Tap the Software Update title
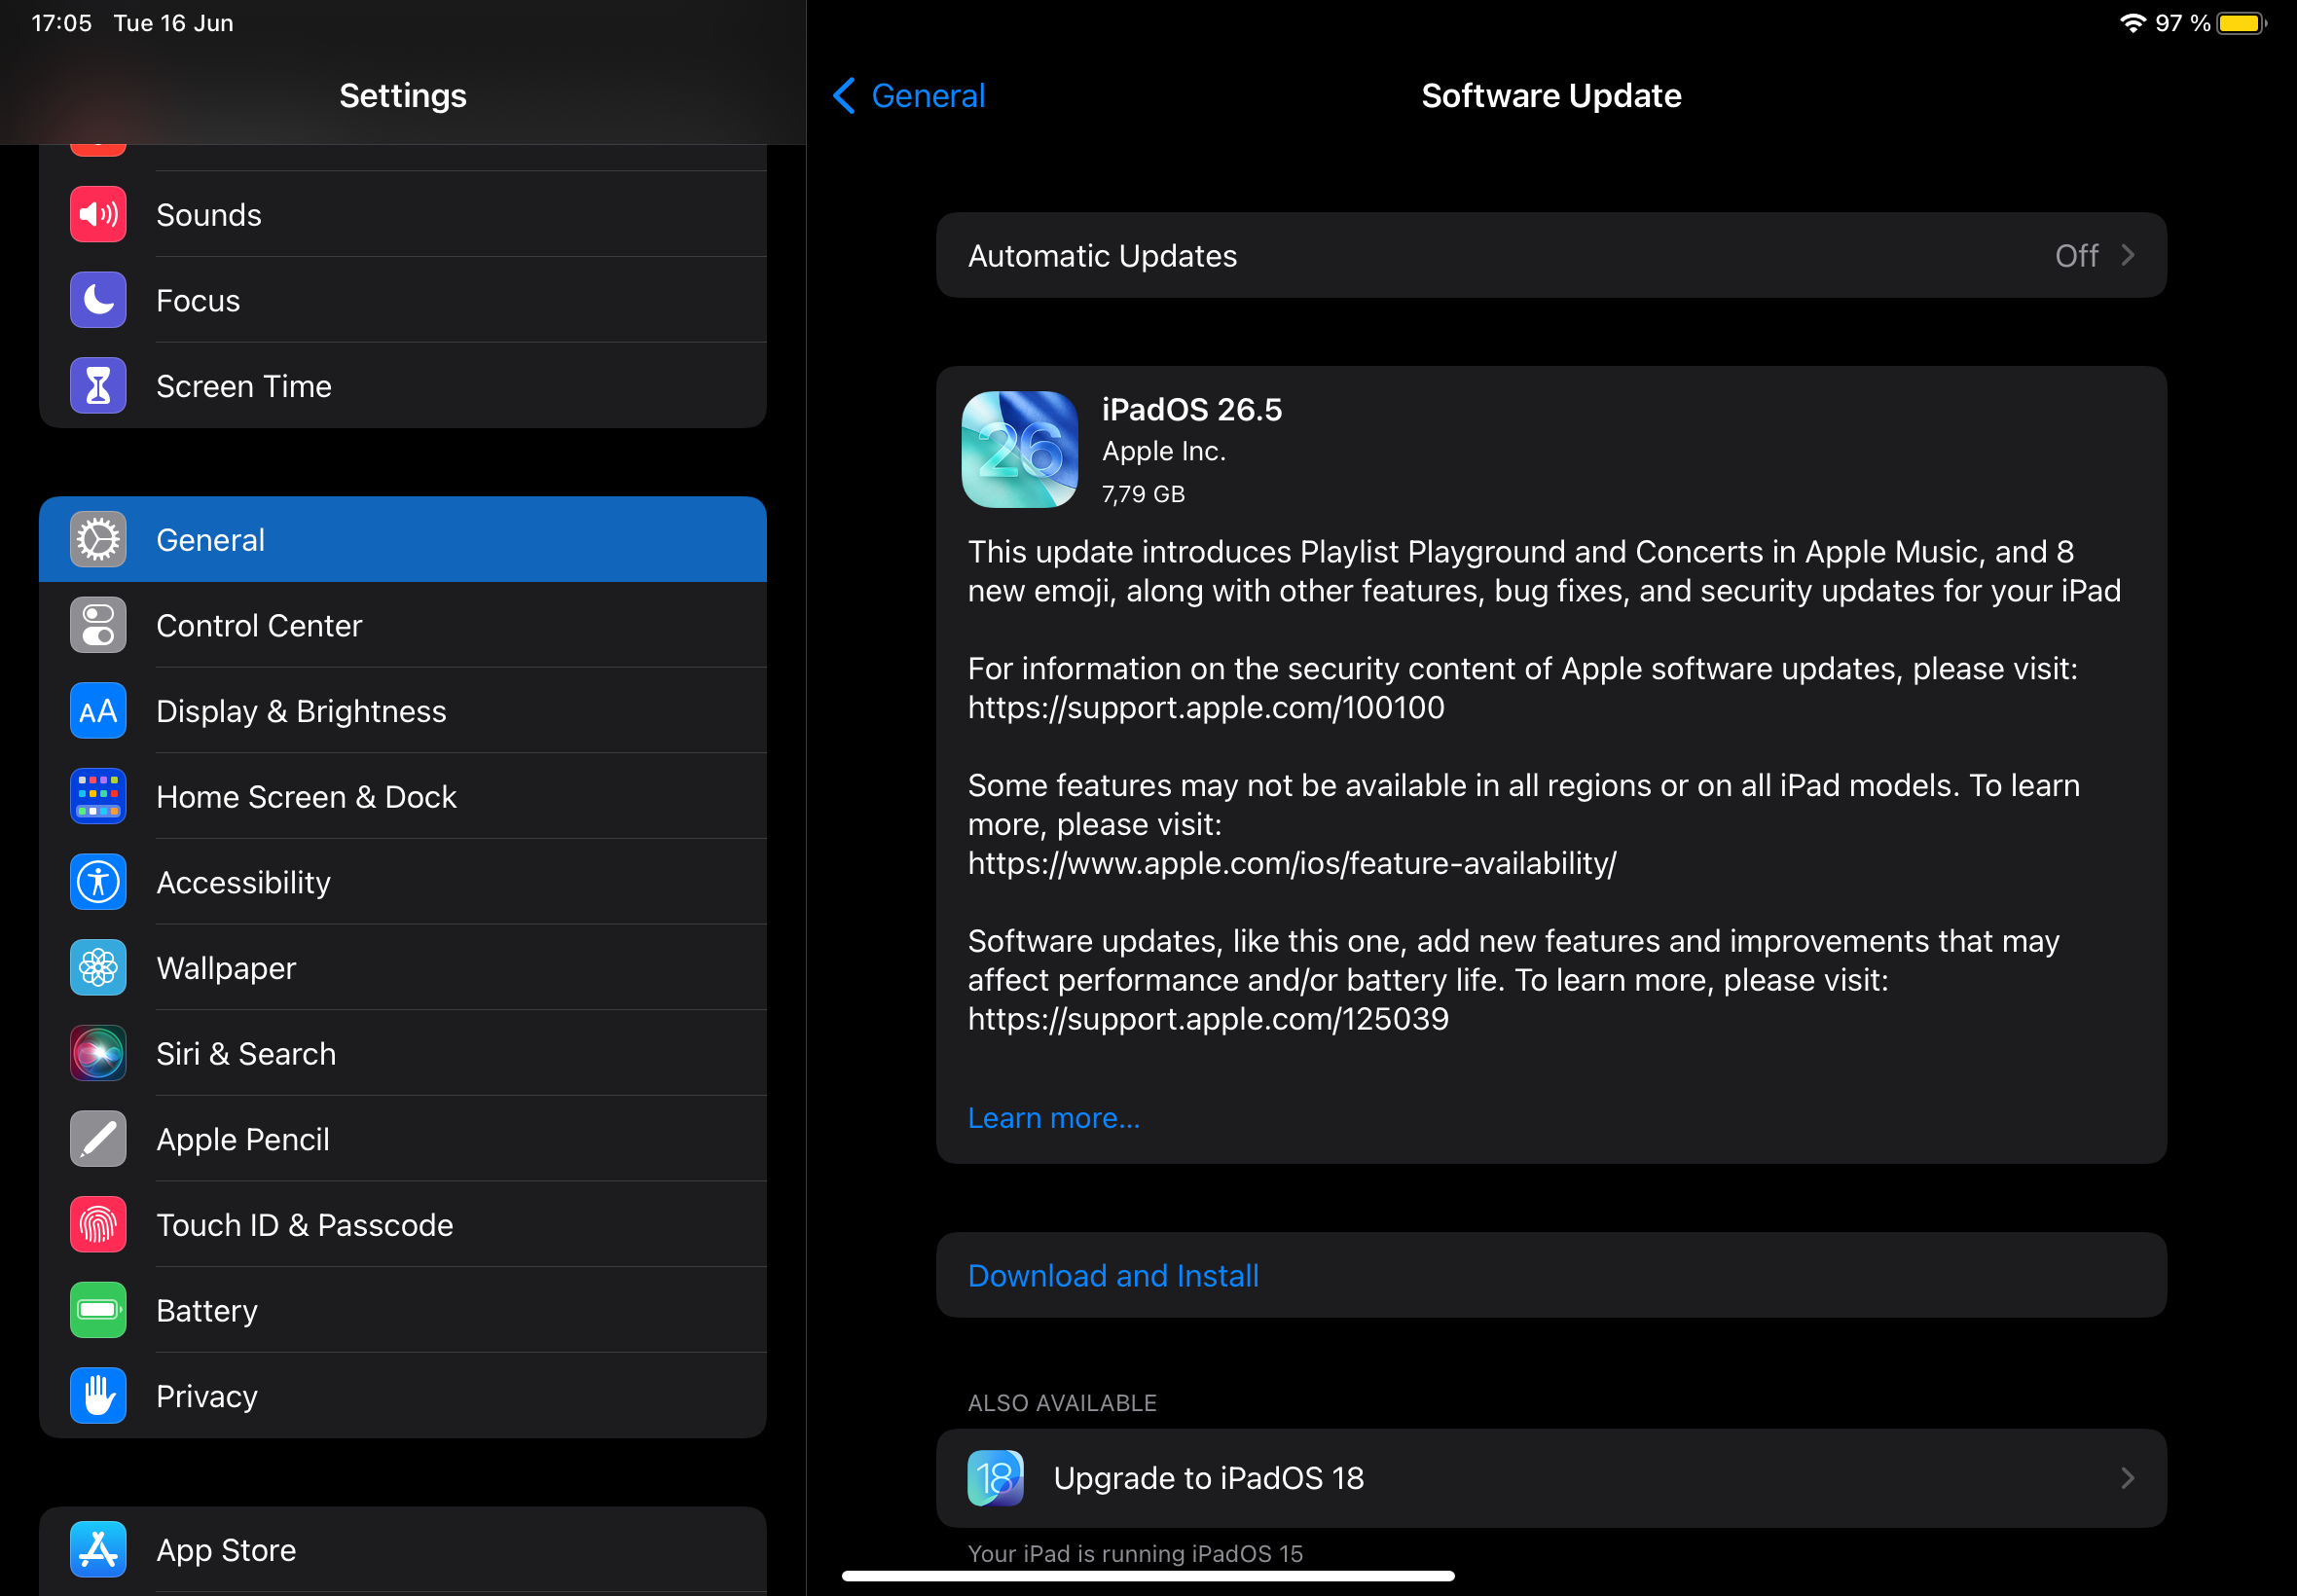The image size is (2297, 1596). 1551,96
